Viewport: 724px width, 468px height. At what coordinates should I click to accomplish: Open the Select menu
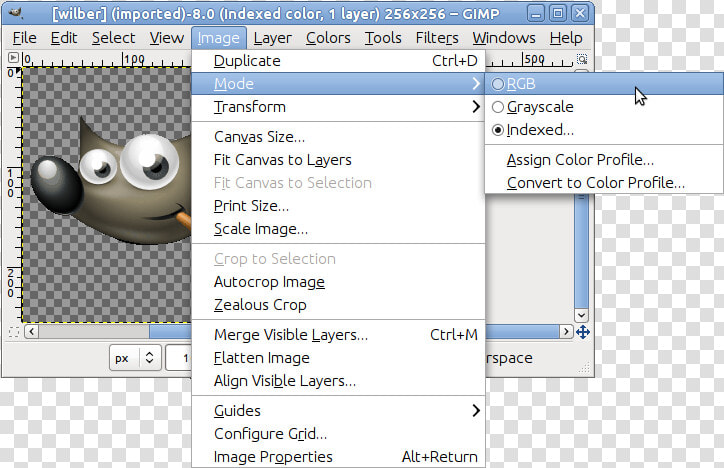[114, 38]
